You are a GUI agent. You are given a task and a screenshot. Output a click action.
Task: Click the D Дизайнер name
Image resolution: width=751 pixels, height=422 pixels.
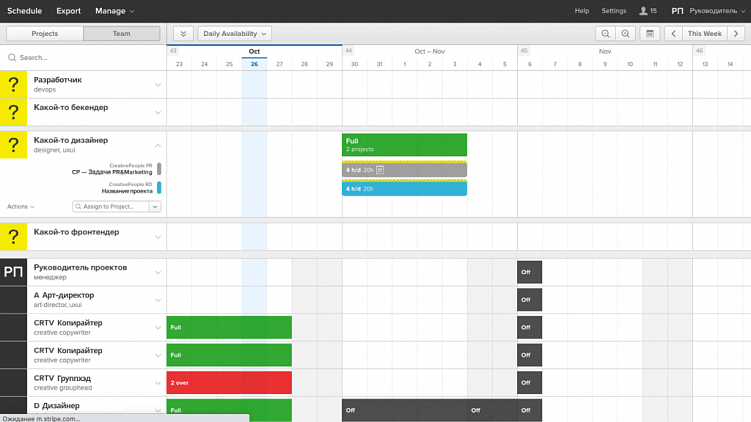pos(57,406)
